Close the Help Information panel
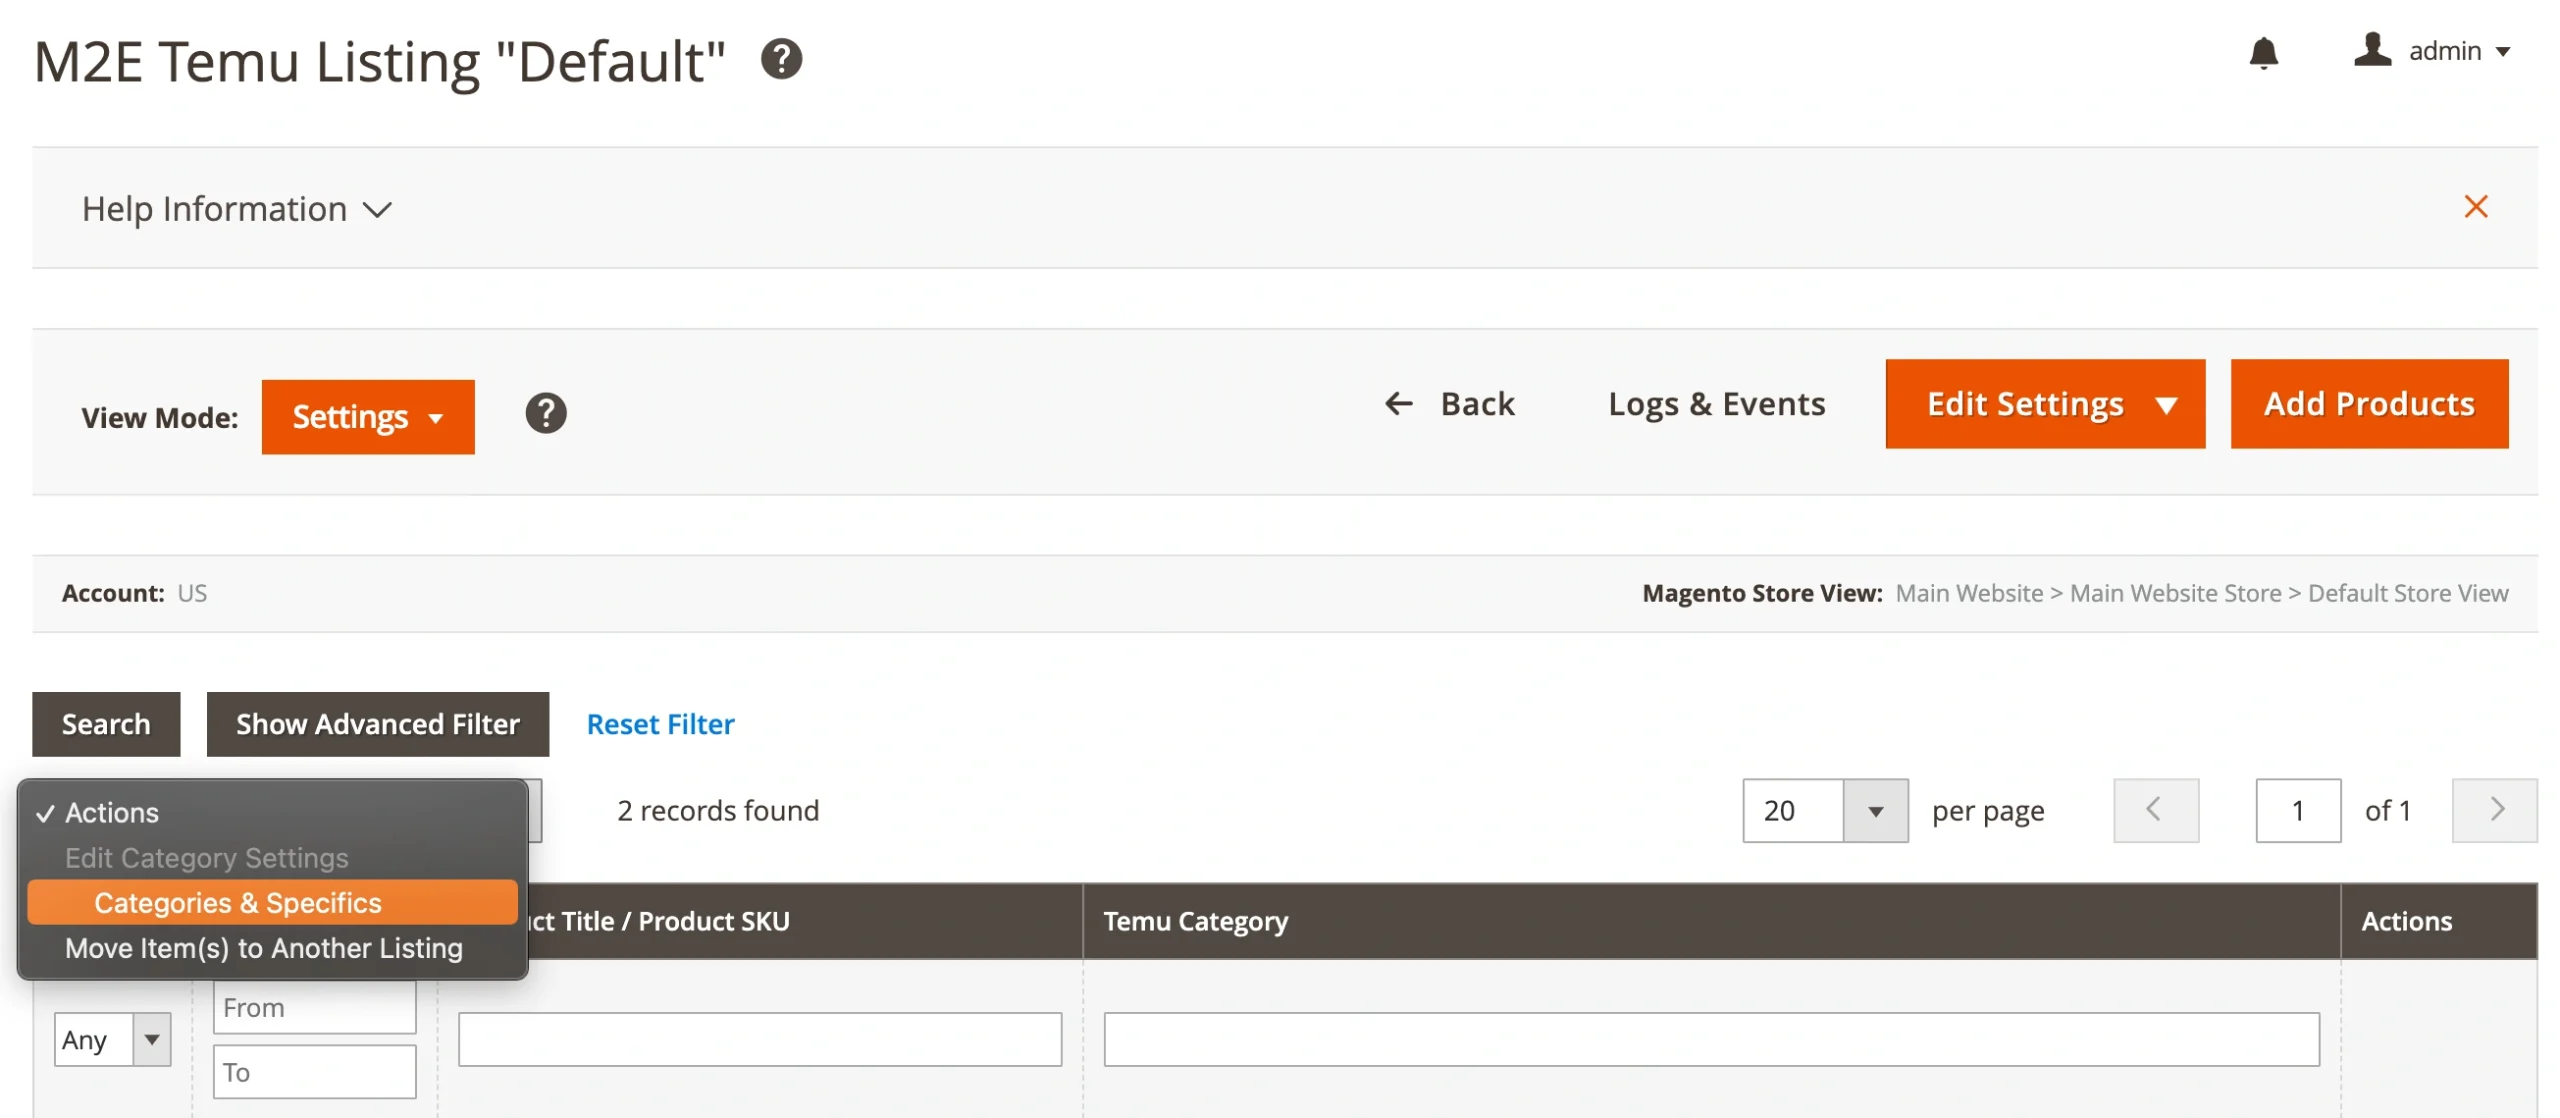The width and height of the screenshot is (2560, 1118). click(2475, 207)
